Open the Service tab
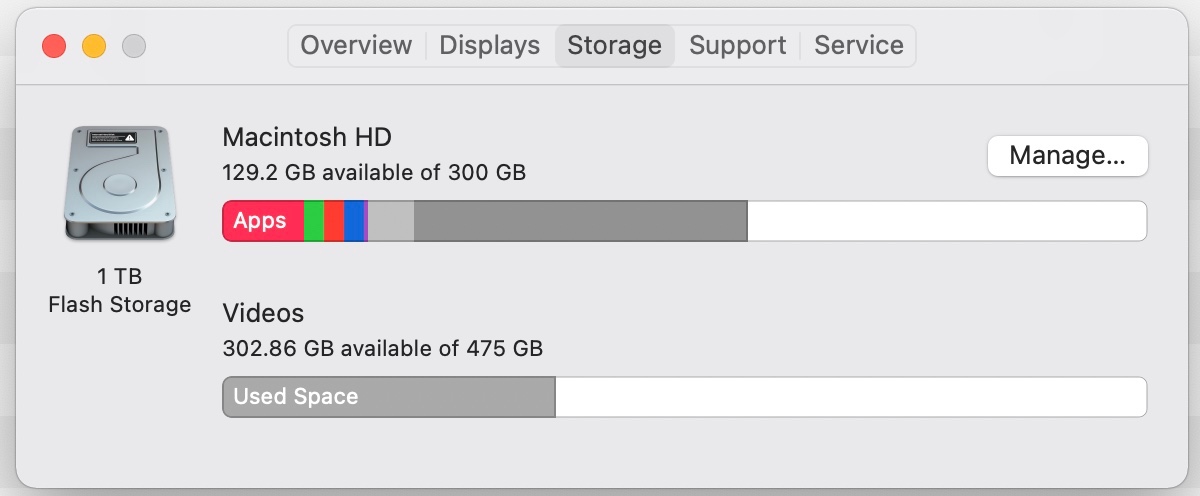Screen dimensions: 1200x496 tap(858, 46)
